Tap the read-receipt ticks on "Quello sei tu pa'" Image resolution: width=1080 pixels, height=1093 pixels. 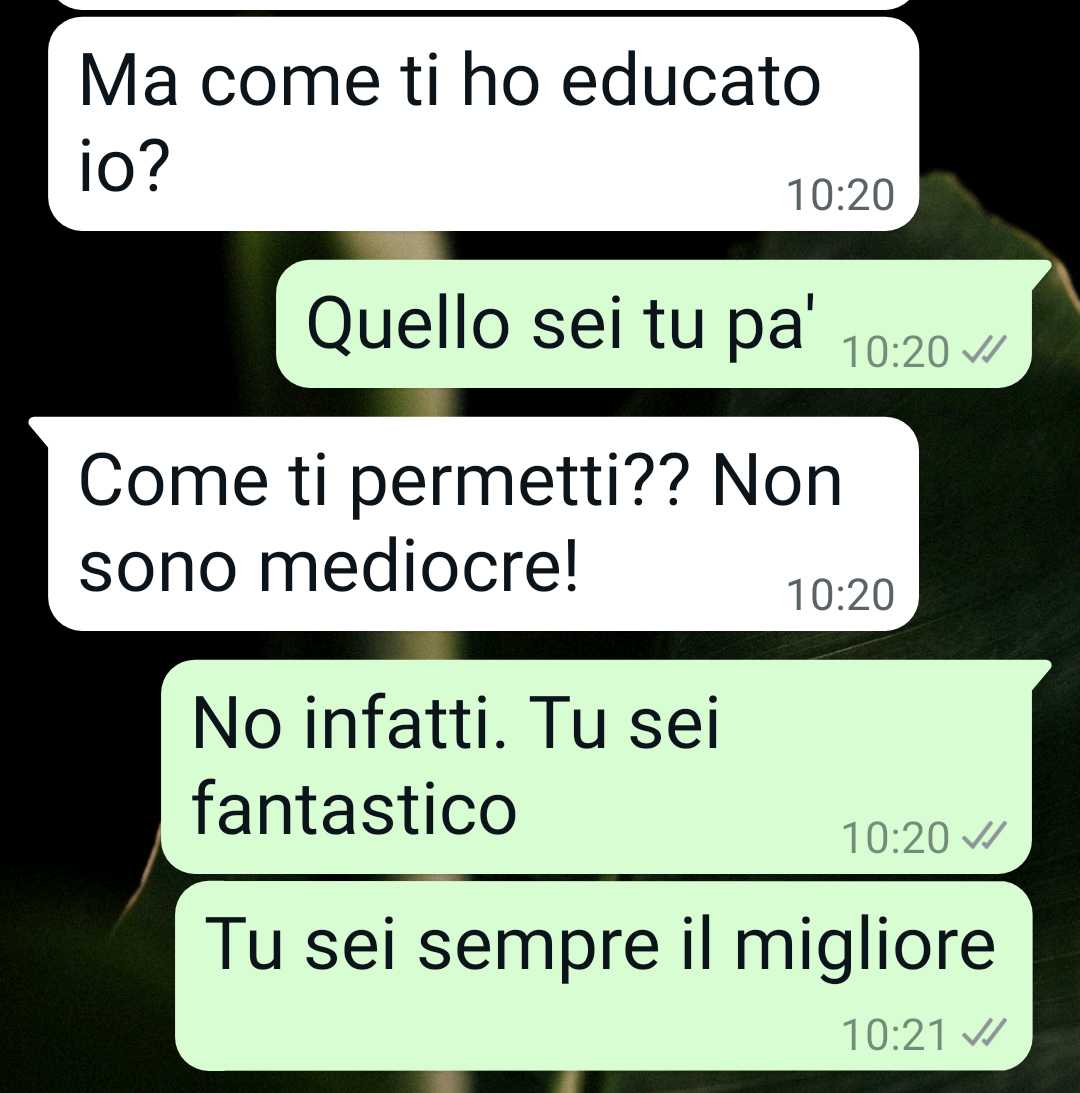point(984,351)
